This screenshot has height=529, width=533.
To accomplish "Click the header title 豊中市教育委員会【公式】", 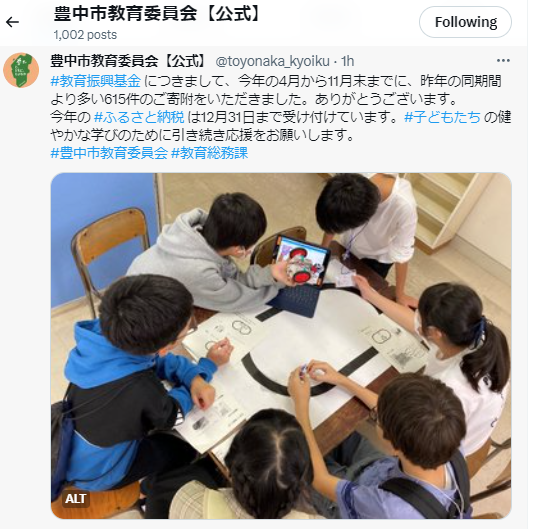I will pyautogui.click(x=158, y=14).
